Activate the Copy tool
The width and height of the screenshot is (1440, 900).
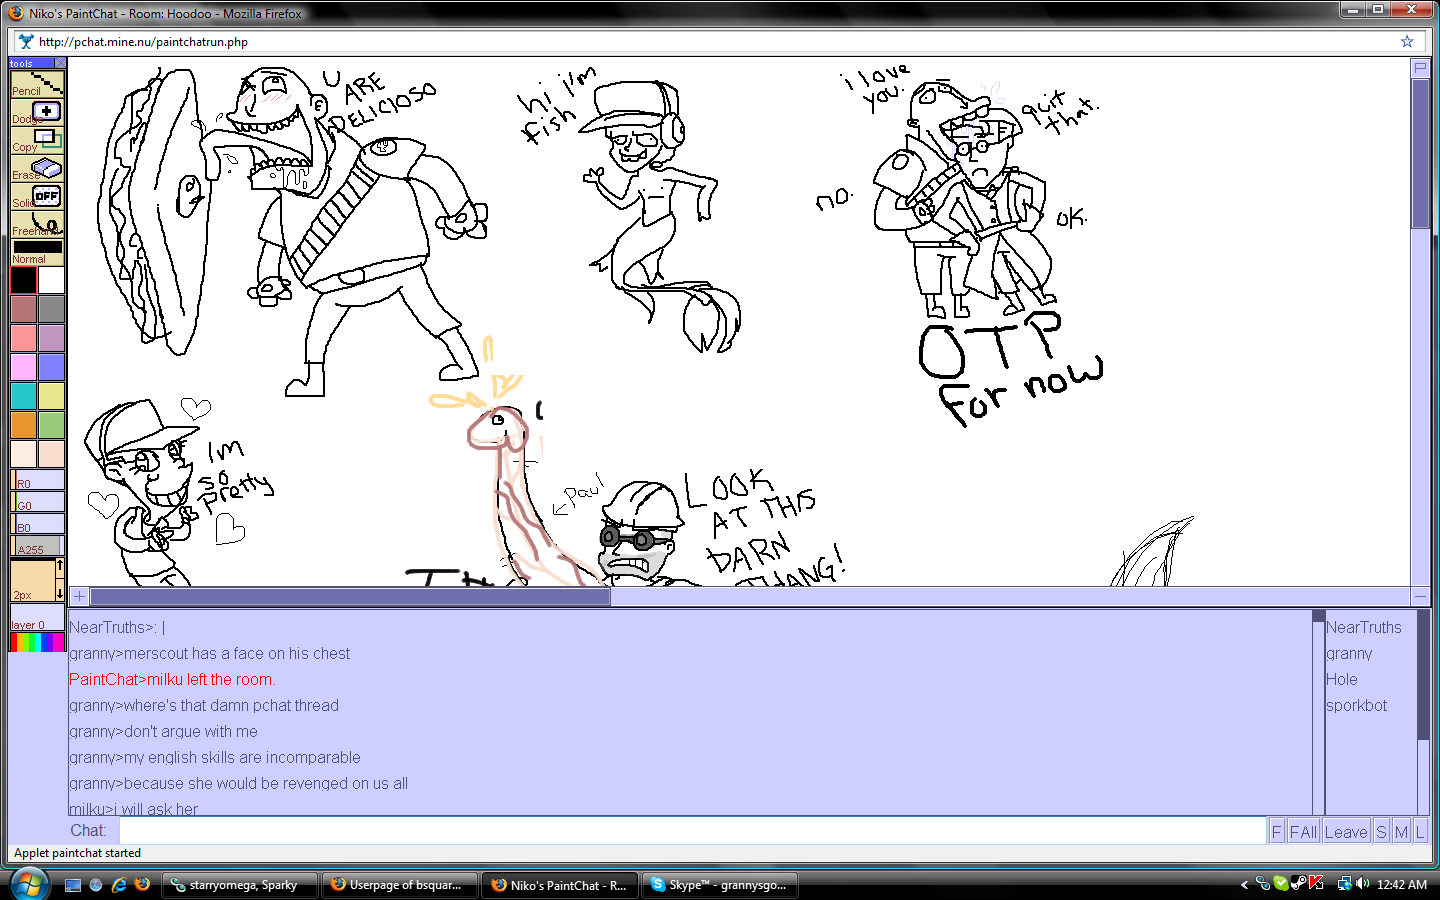click(x=37, y=140)
